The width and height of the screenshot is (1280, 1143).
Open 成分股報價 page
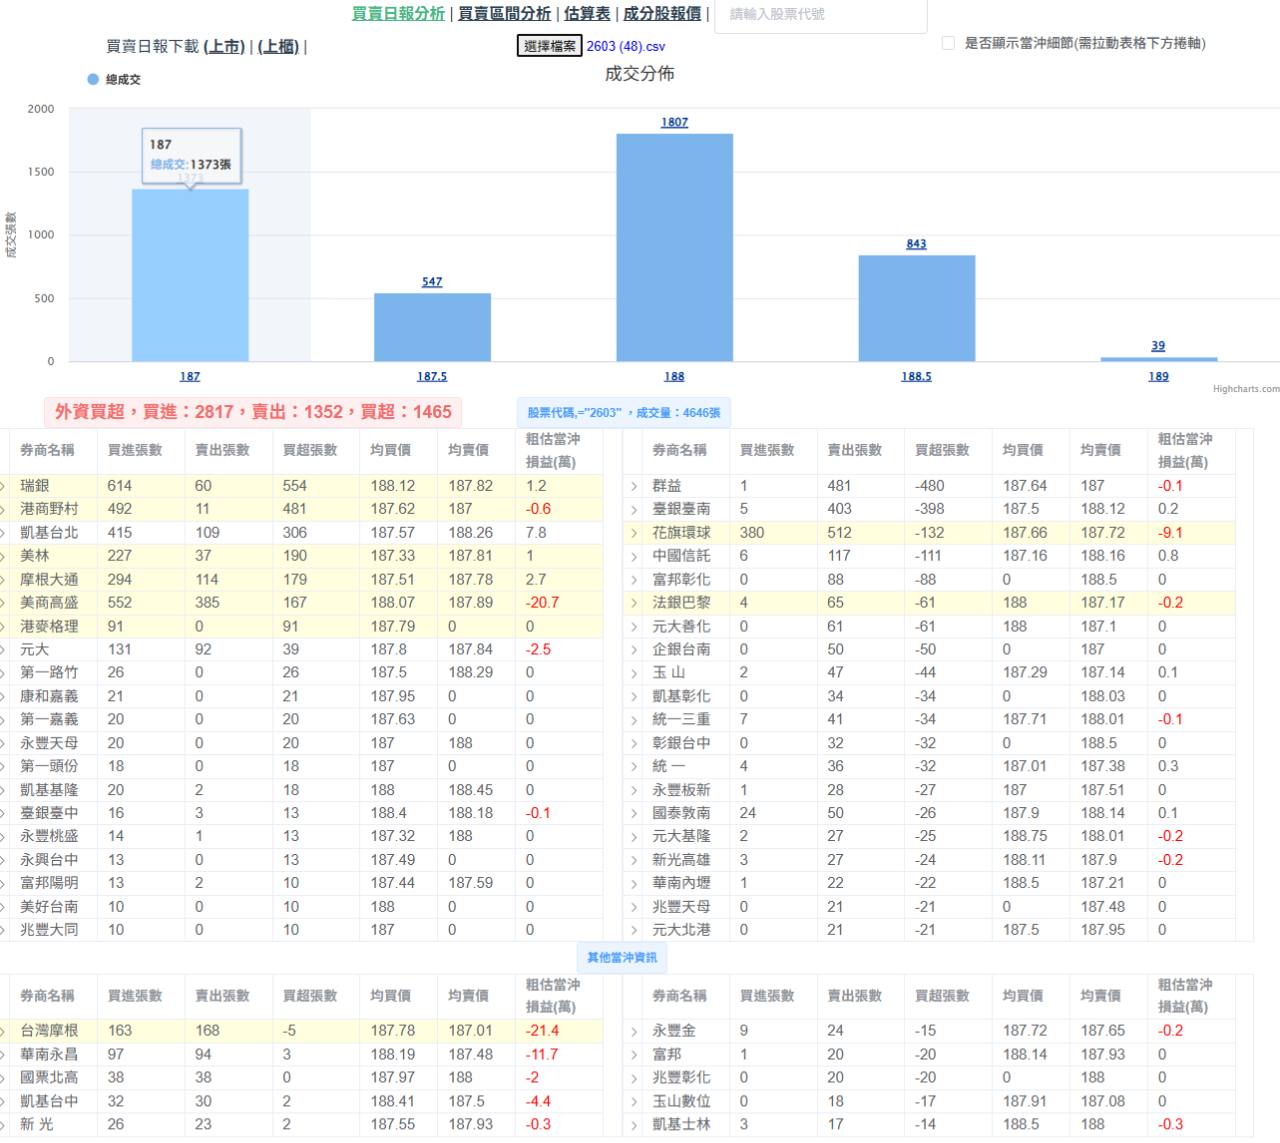click(x=662, y=13)
